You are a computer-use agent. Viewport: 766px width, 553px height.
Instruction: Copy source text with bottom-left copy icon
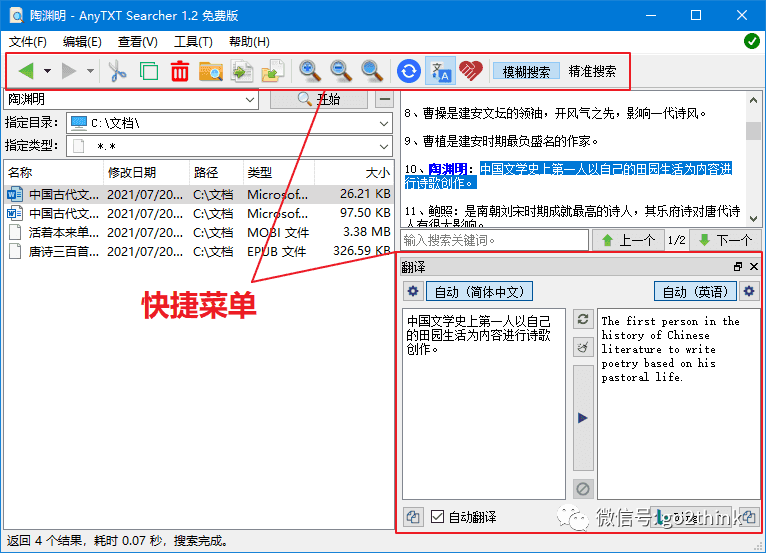tap(413, 516)
